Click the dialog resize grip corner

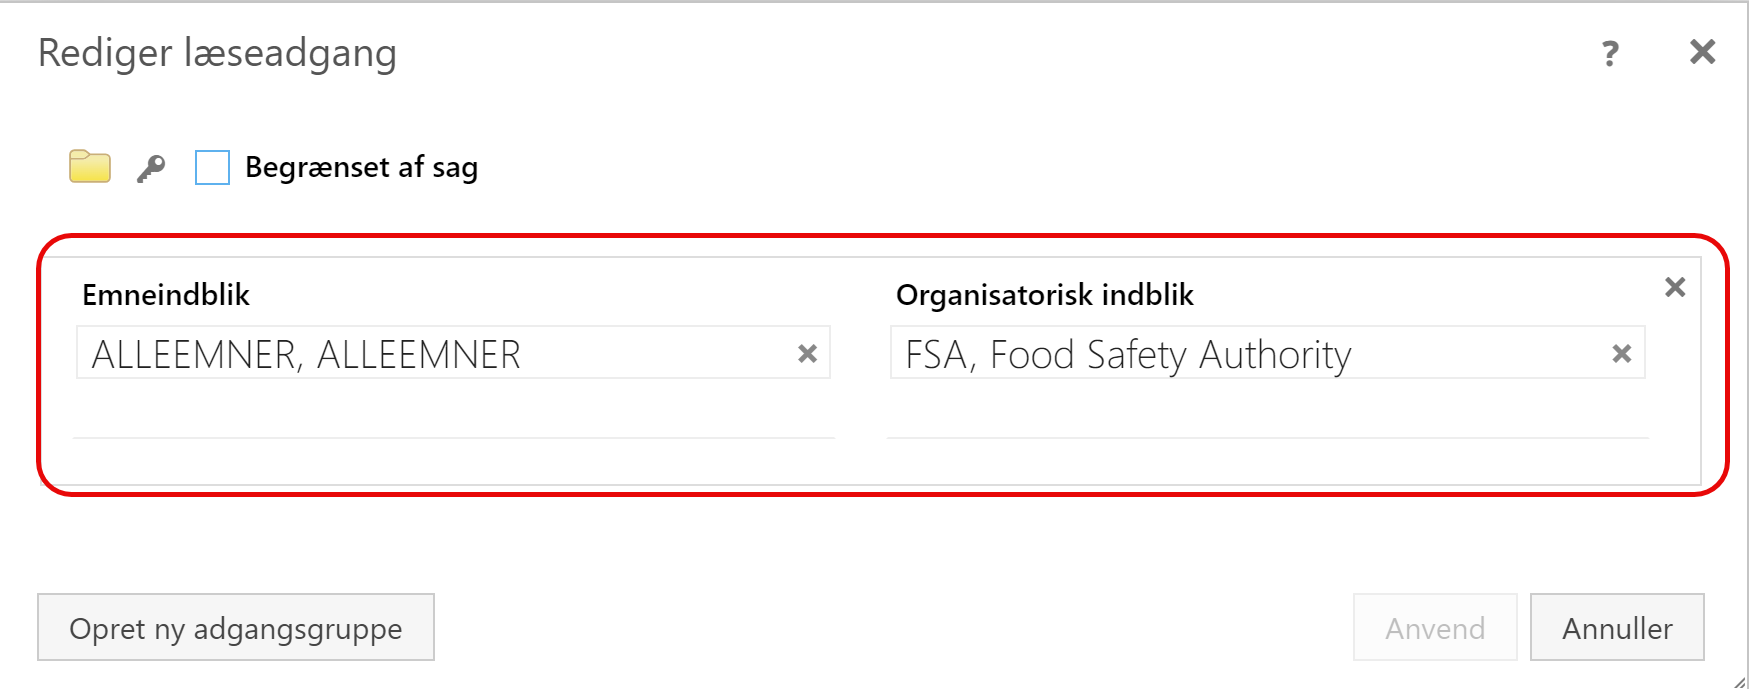[x=1739, y=680]
